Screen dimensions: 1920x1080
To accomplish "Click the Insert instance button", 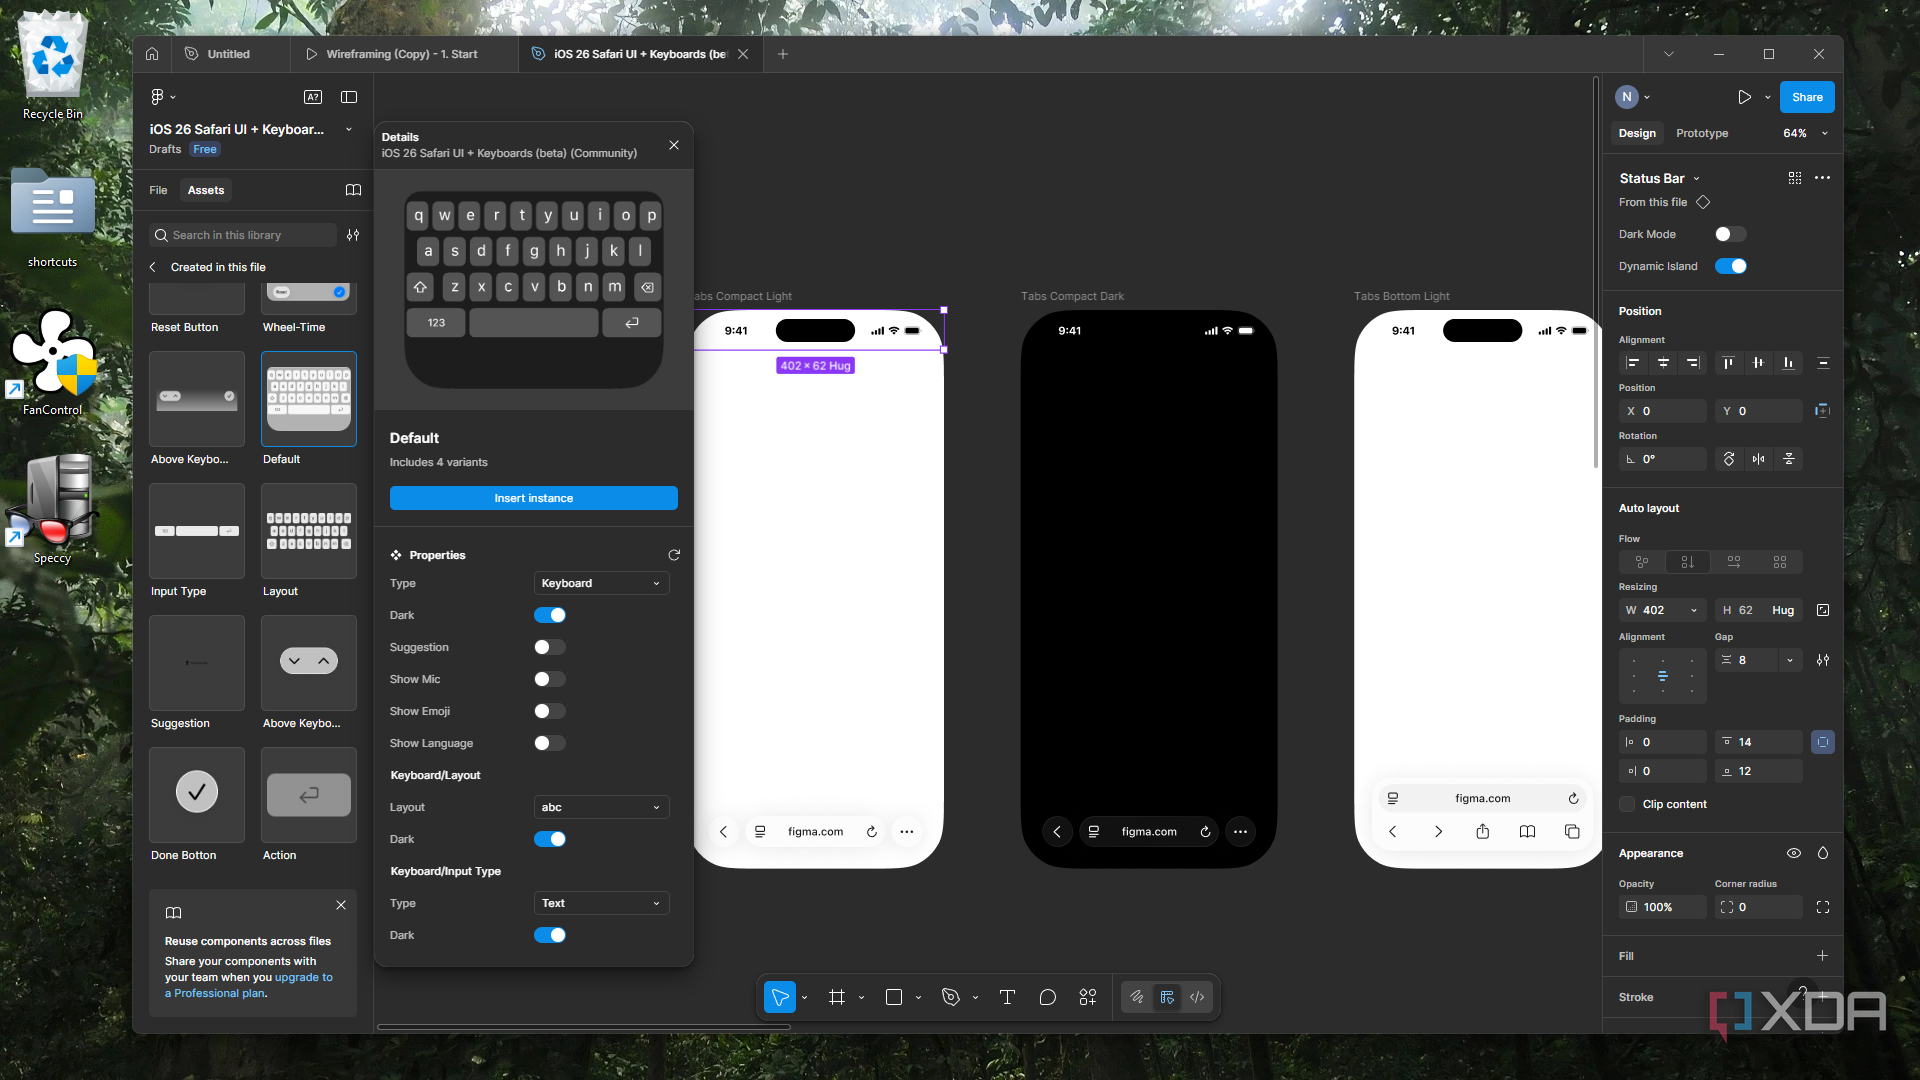I will 533,498.
